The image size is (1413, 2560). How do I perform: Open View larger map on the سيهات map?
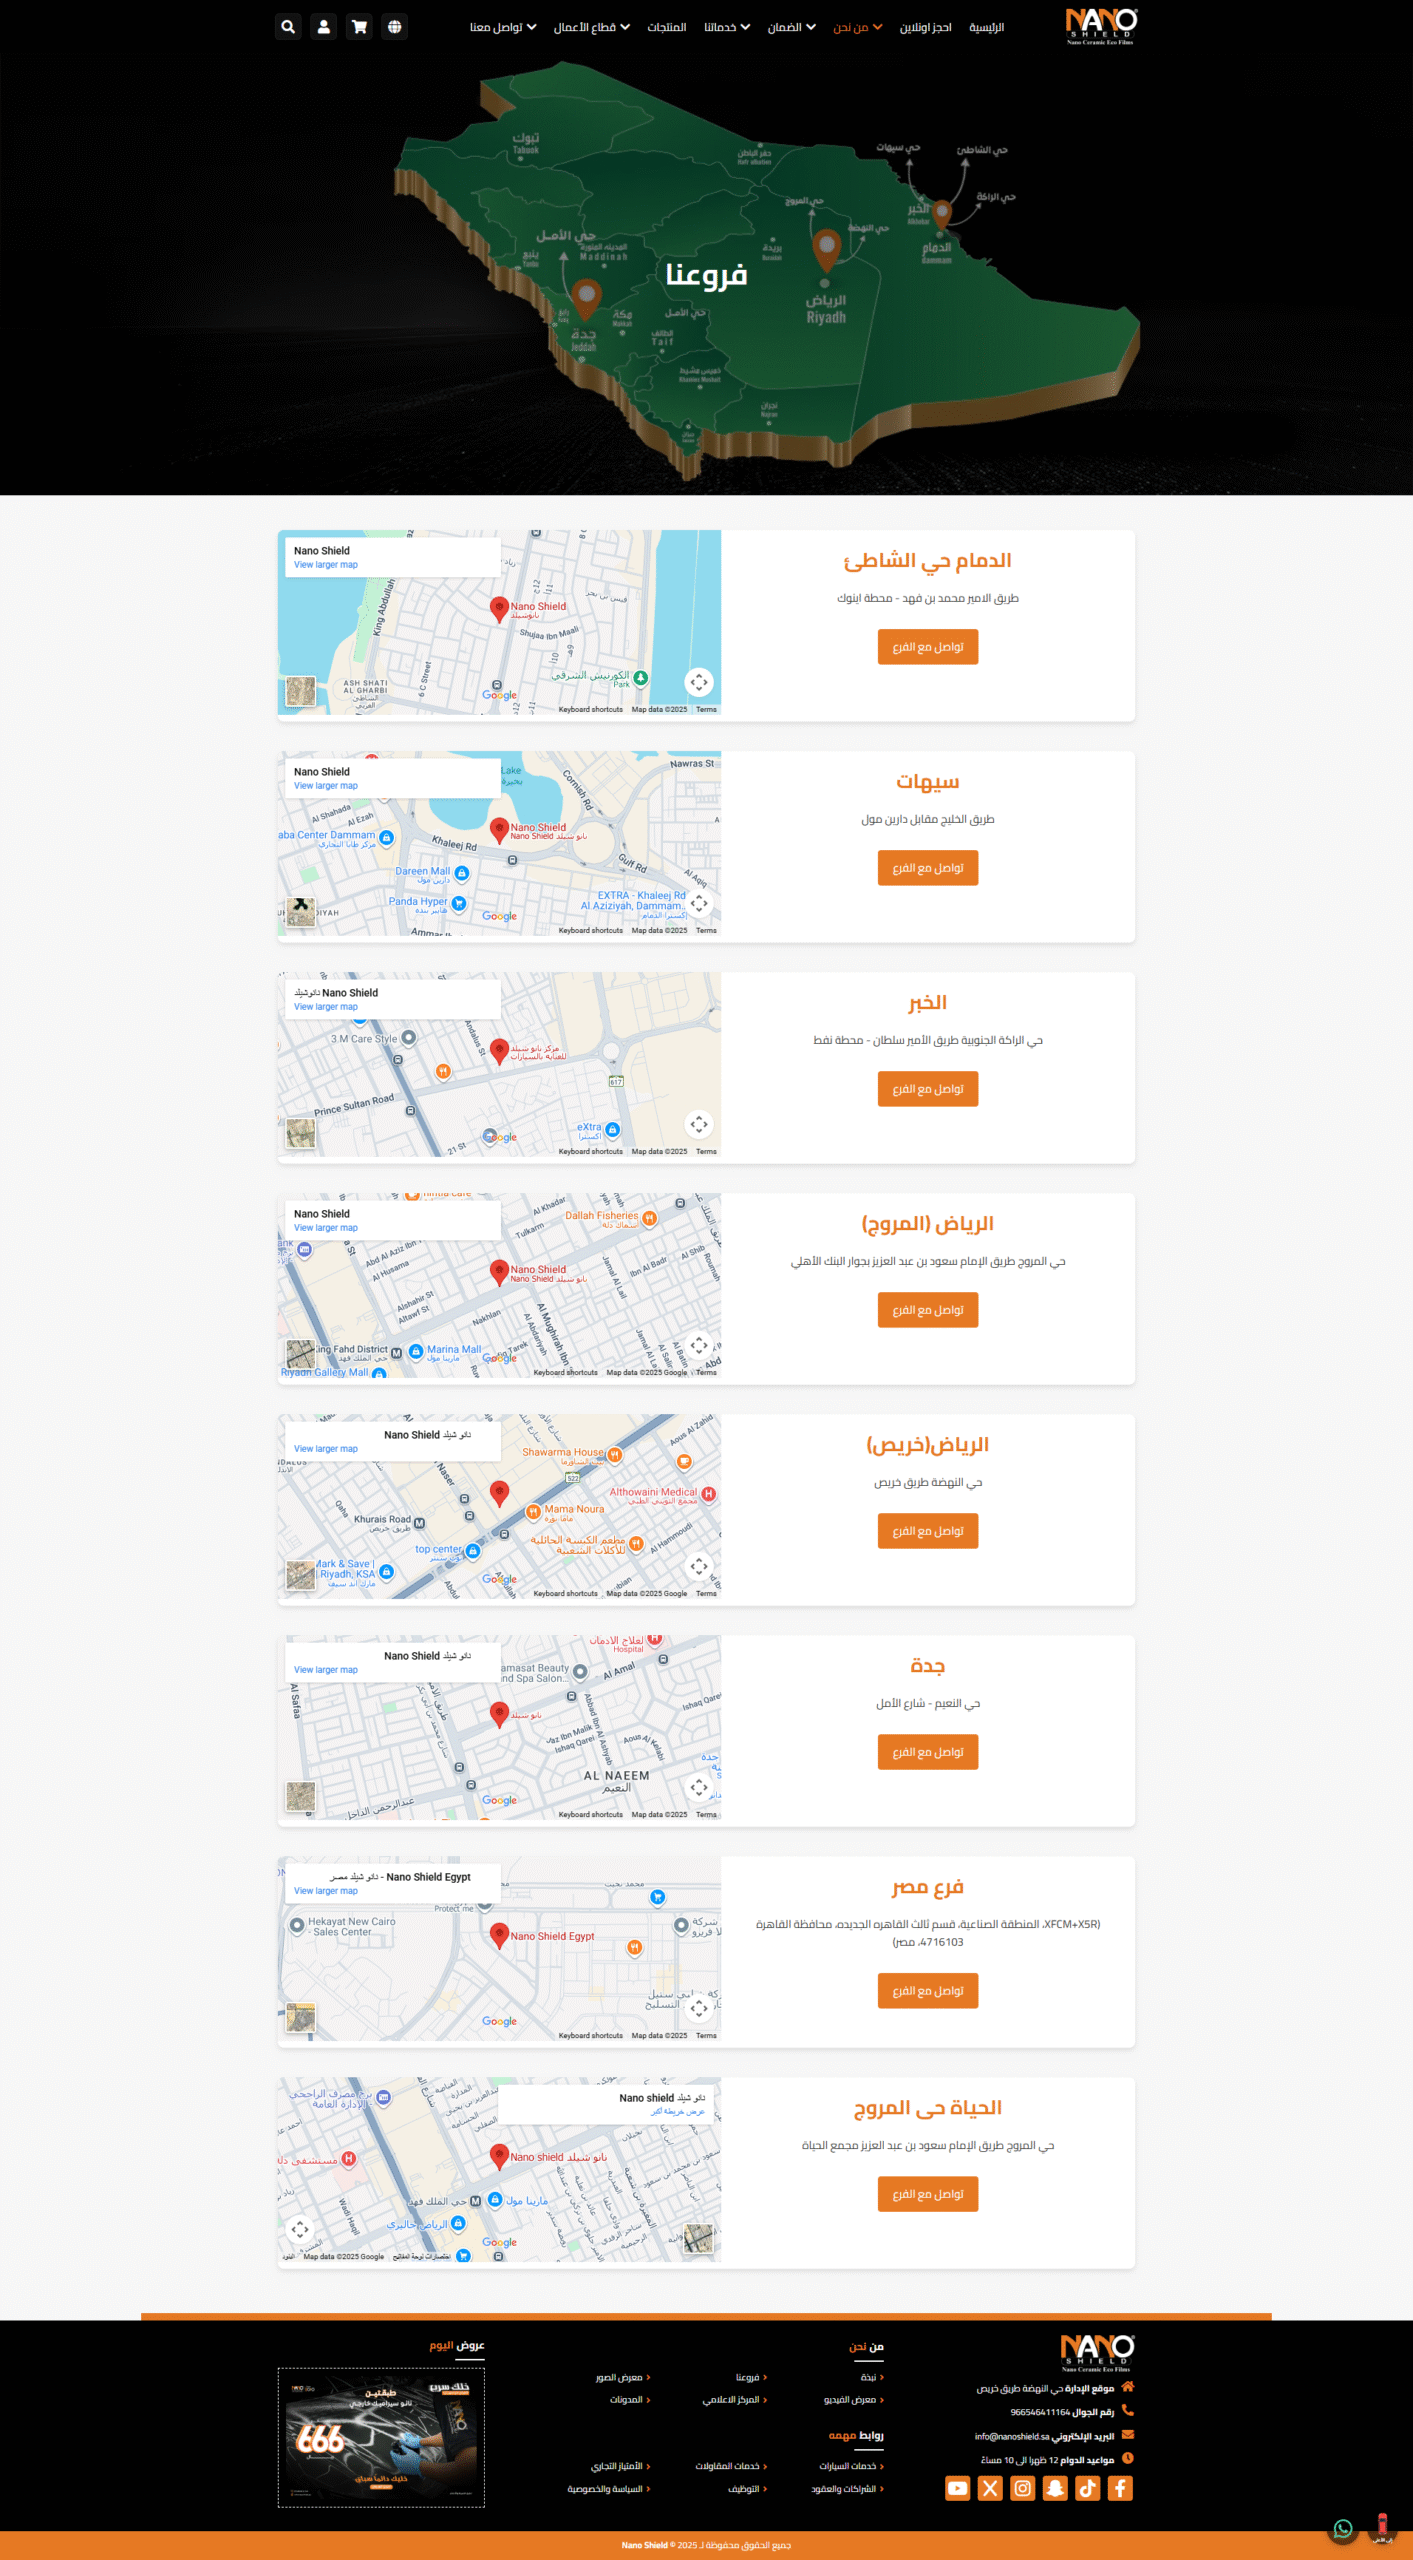(326, 786)
